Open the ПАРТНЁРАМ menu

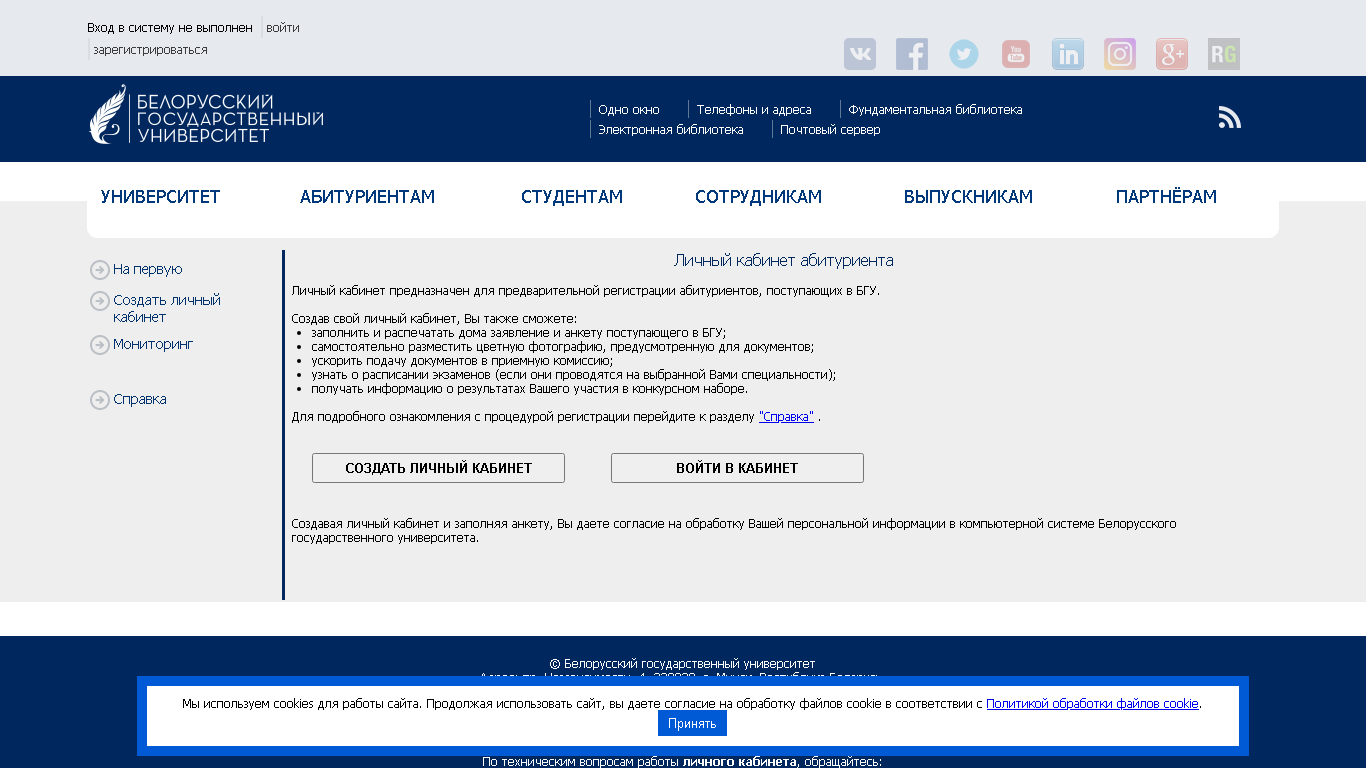click(x=1166, y=197)
